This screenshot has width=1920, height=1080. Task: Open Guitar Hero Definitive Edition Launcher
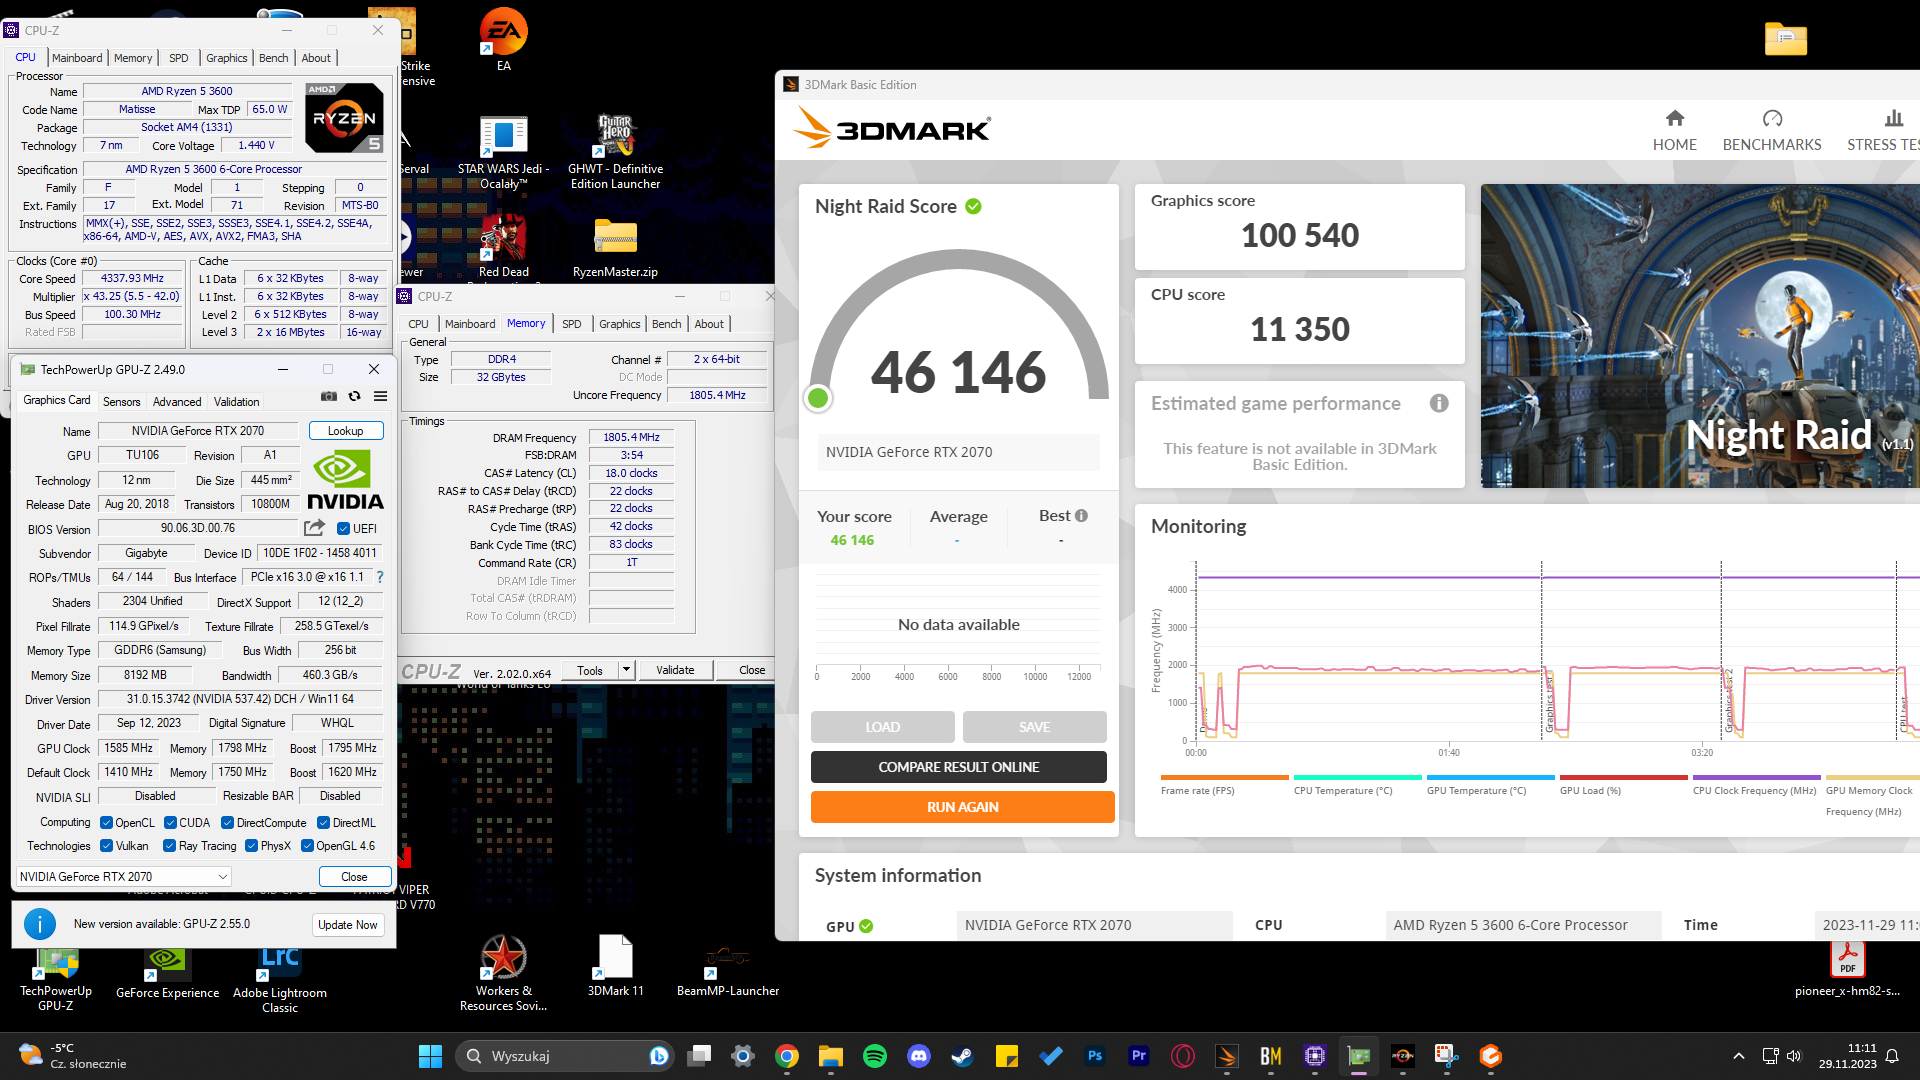click(615, 151)
